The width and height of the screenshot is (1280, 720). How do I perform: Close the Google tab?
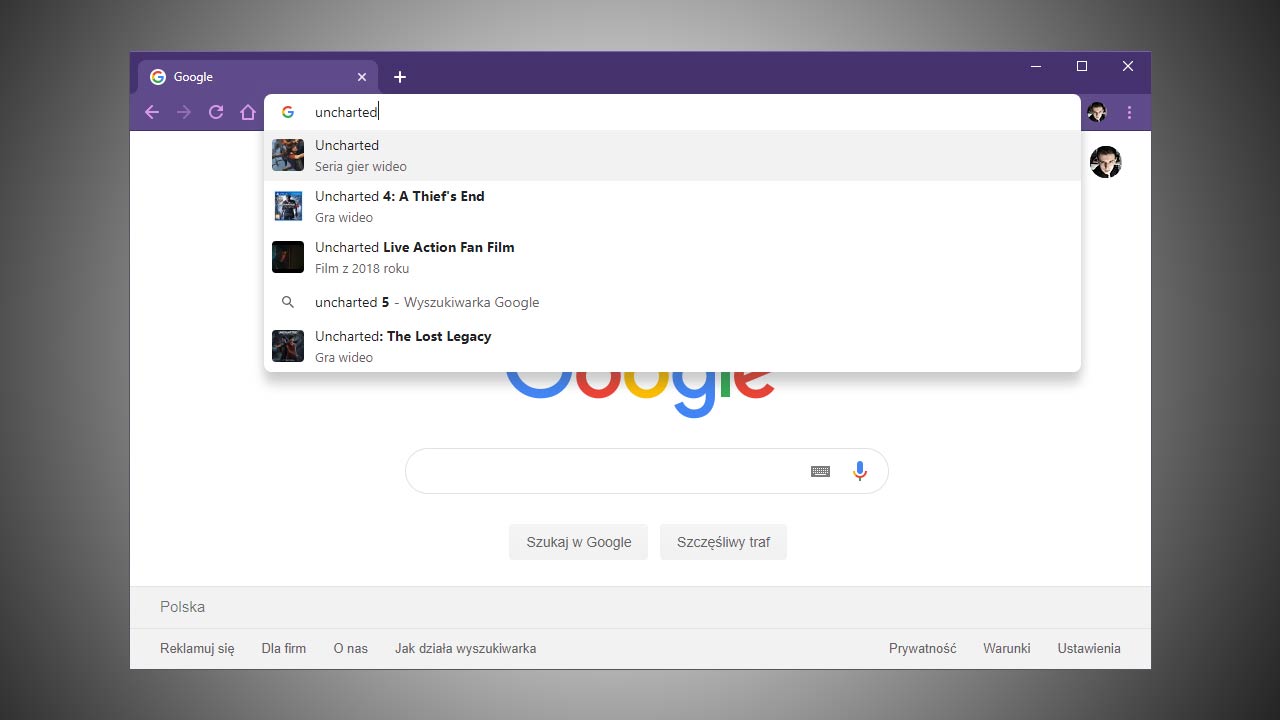[x=362, y=77]
